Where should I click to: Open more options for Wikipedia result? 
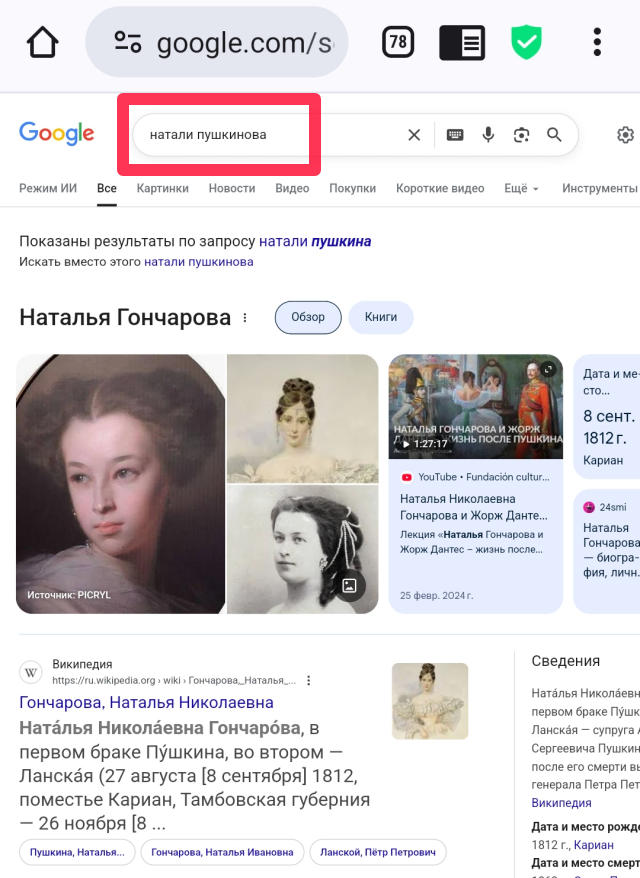tap(309, 680)
